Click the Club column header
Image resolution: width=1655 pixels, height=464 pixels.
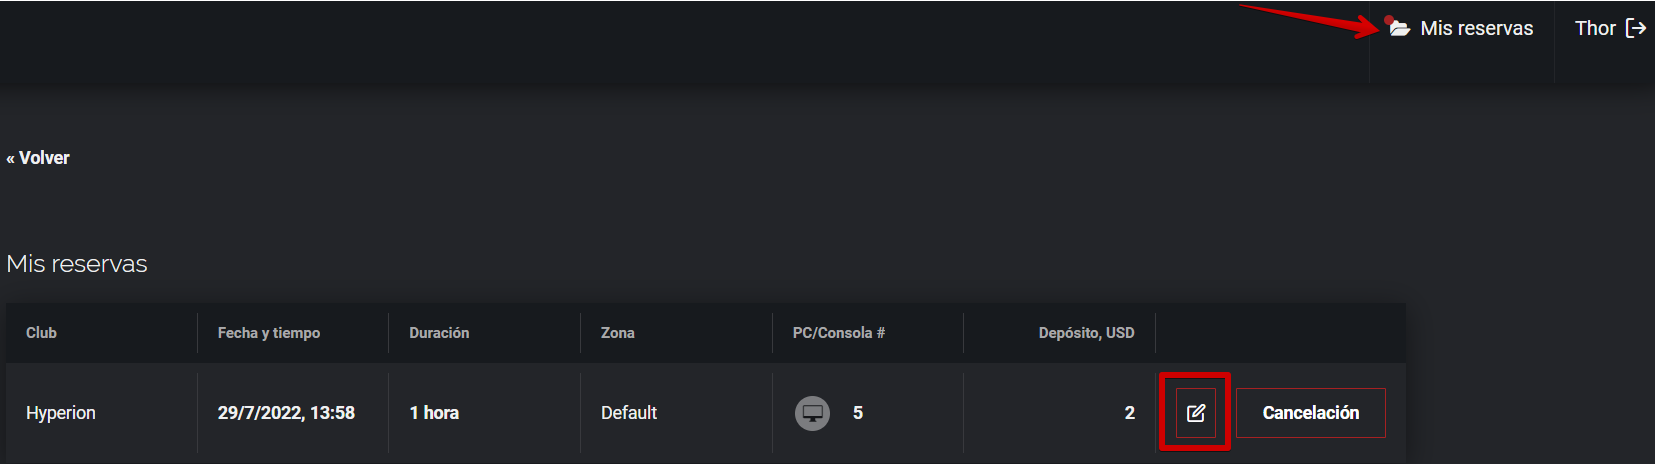click(41, 333)
